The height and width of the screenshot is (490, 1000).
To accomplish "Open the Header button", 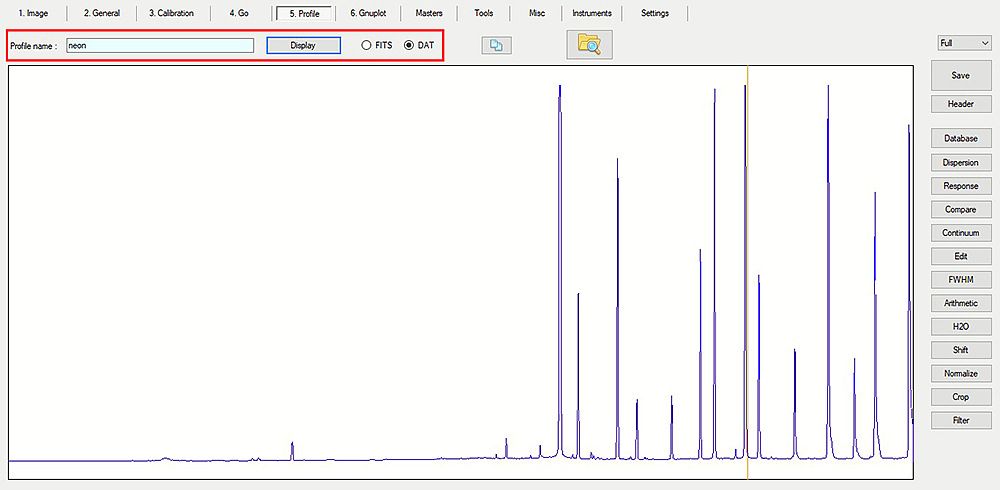I will pyautogui.click(x=960, y=104).
